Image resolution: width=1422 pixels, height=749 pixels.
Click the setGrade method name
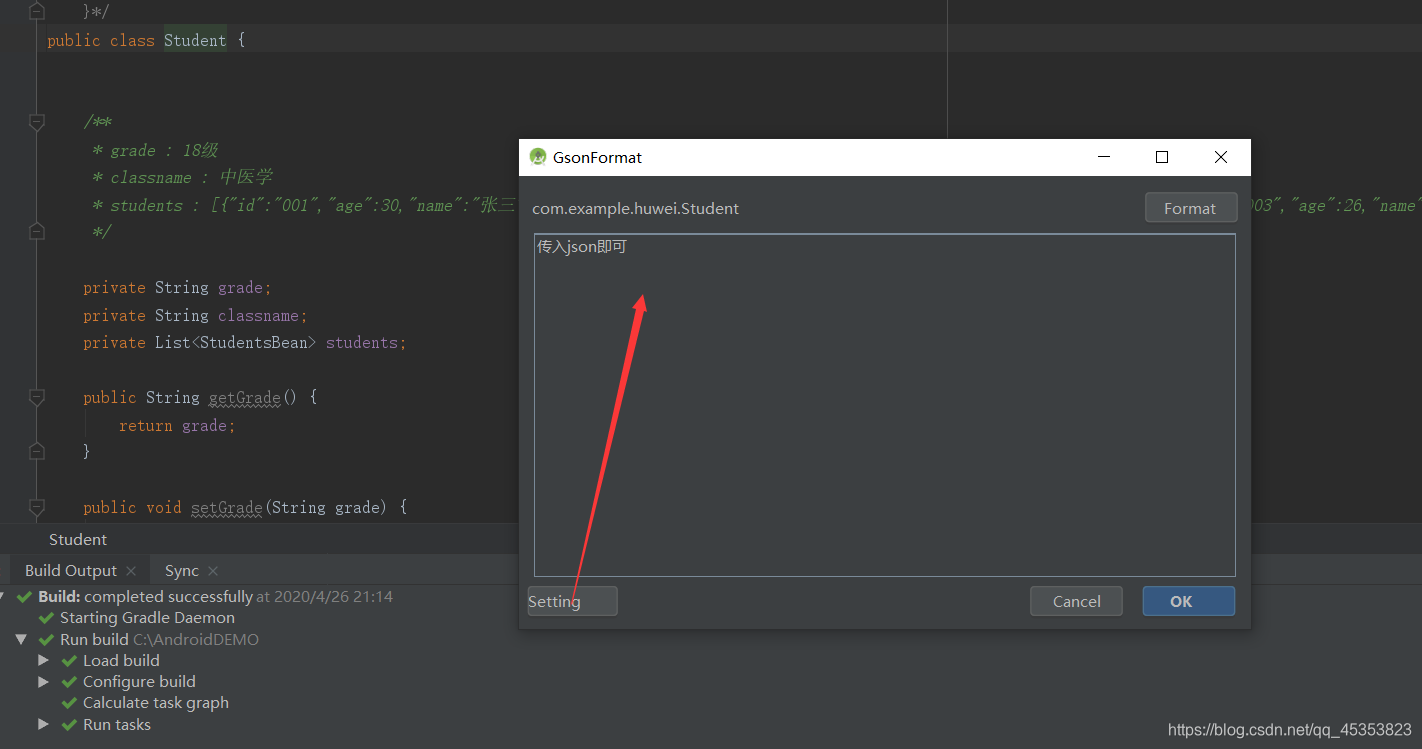[227, 507]
